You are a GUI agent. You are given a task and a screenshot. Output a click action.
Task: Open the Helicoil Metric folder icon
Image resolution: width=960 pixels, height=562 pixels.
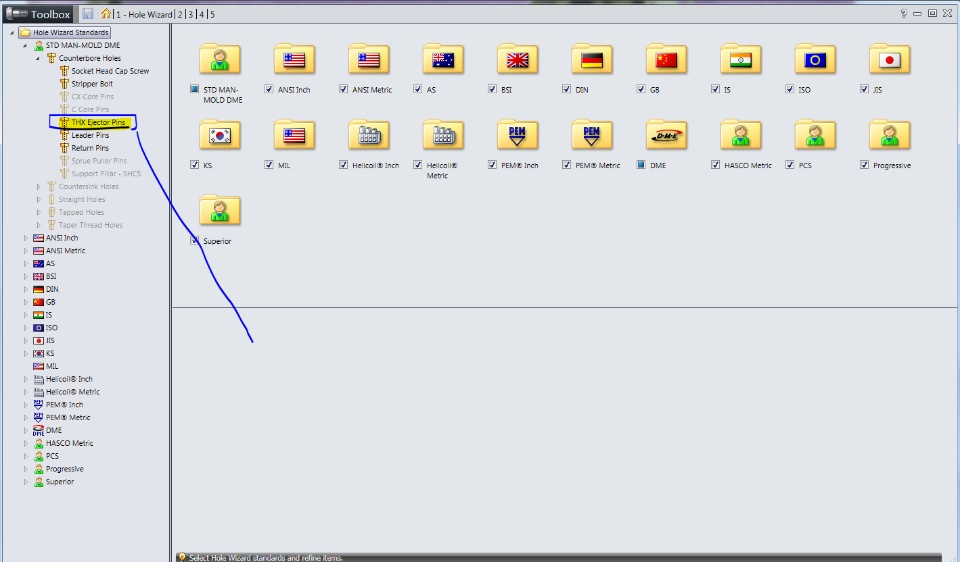(443, 135)
